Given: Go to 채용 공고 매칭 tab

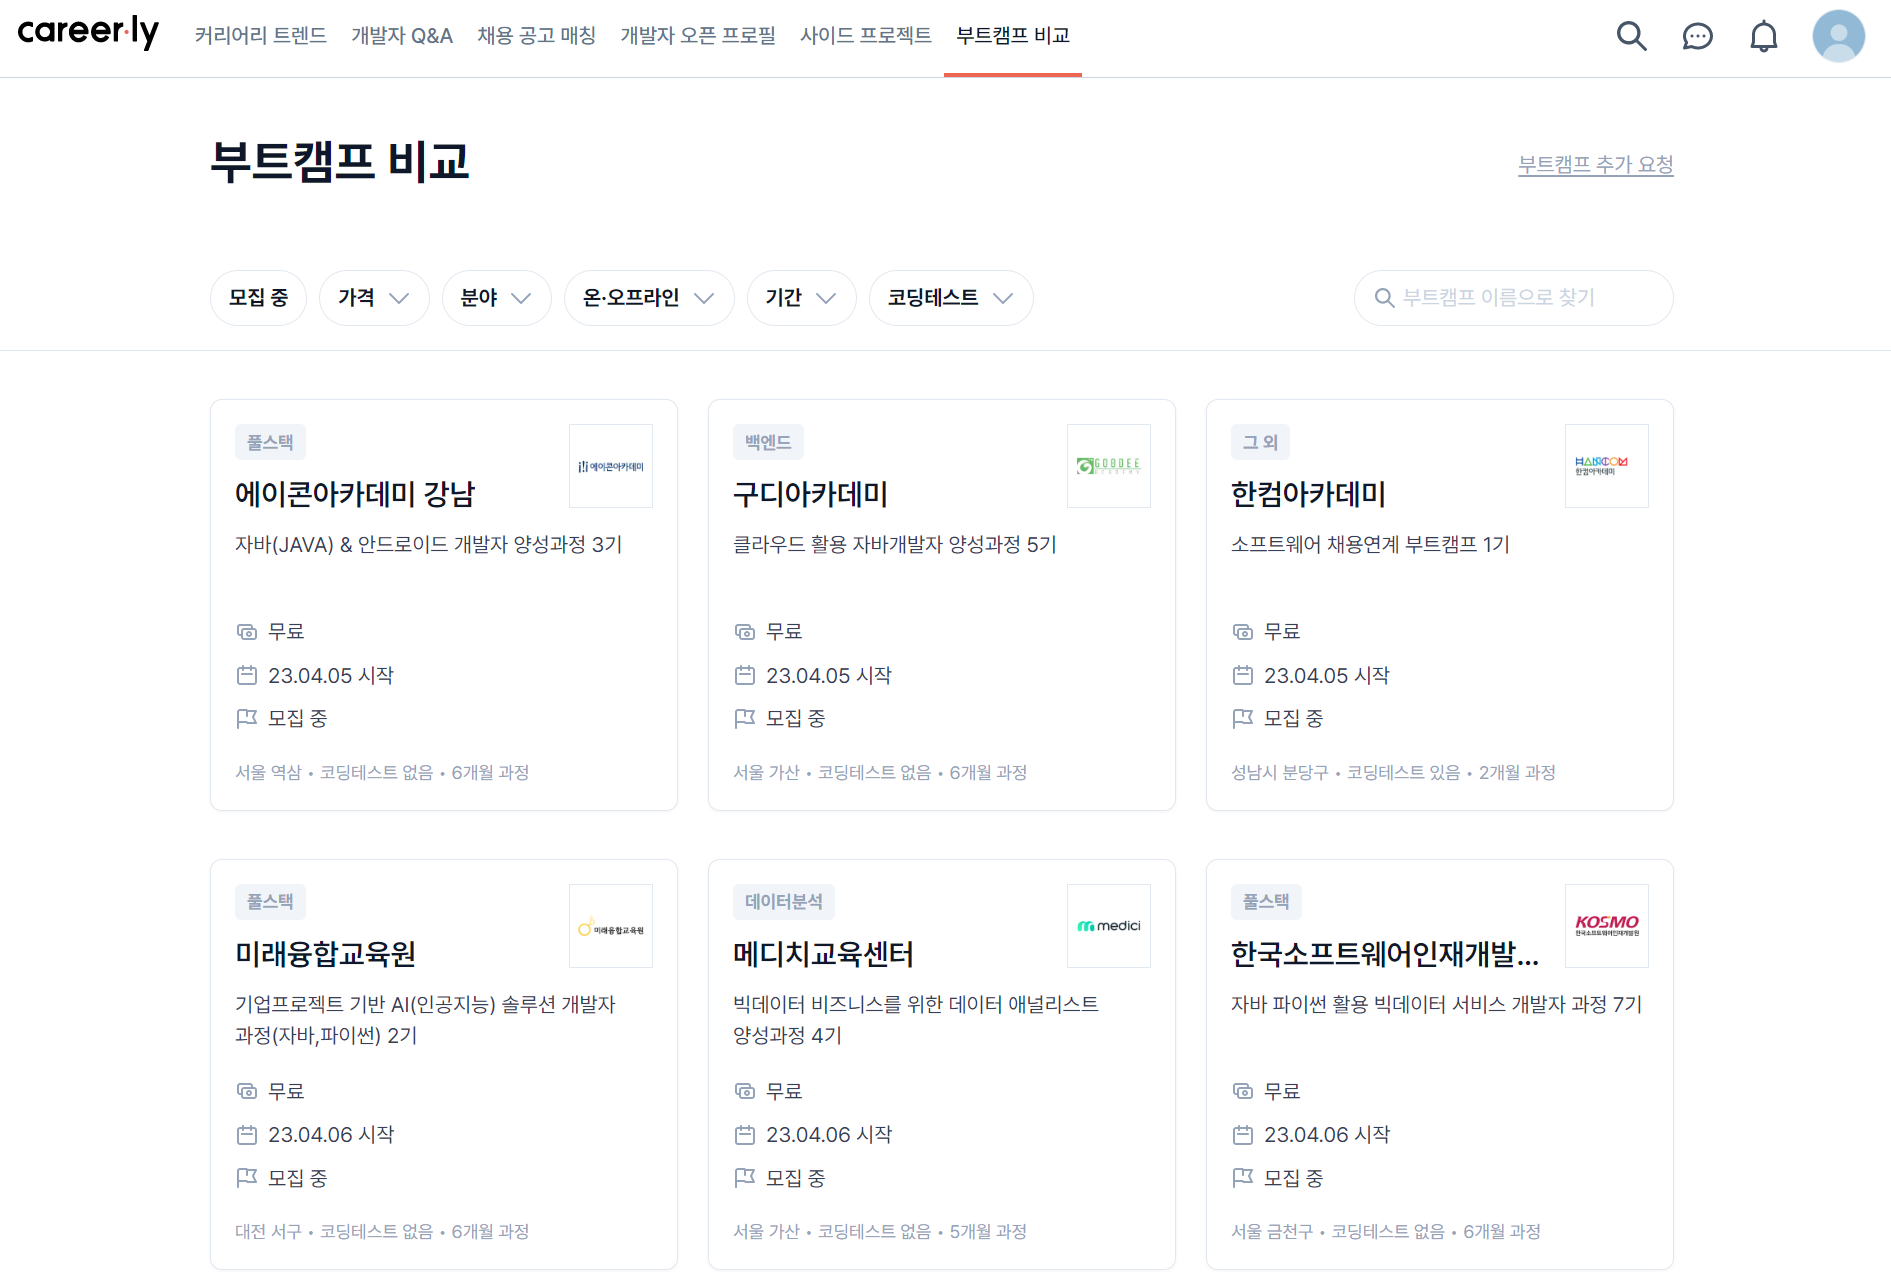Looking at the screenshot, I should click(x=536, y=36).
